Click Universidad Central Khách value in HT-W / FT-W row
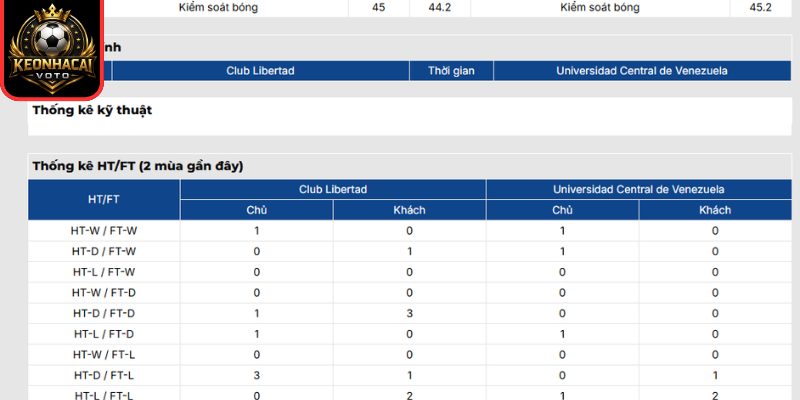The width and height of the screenshot is (800, 400). 715,231
